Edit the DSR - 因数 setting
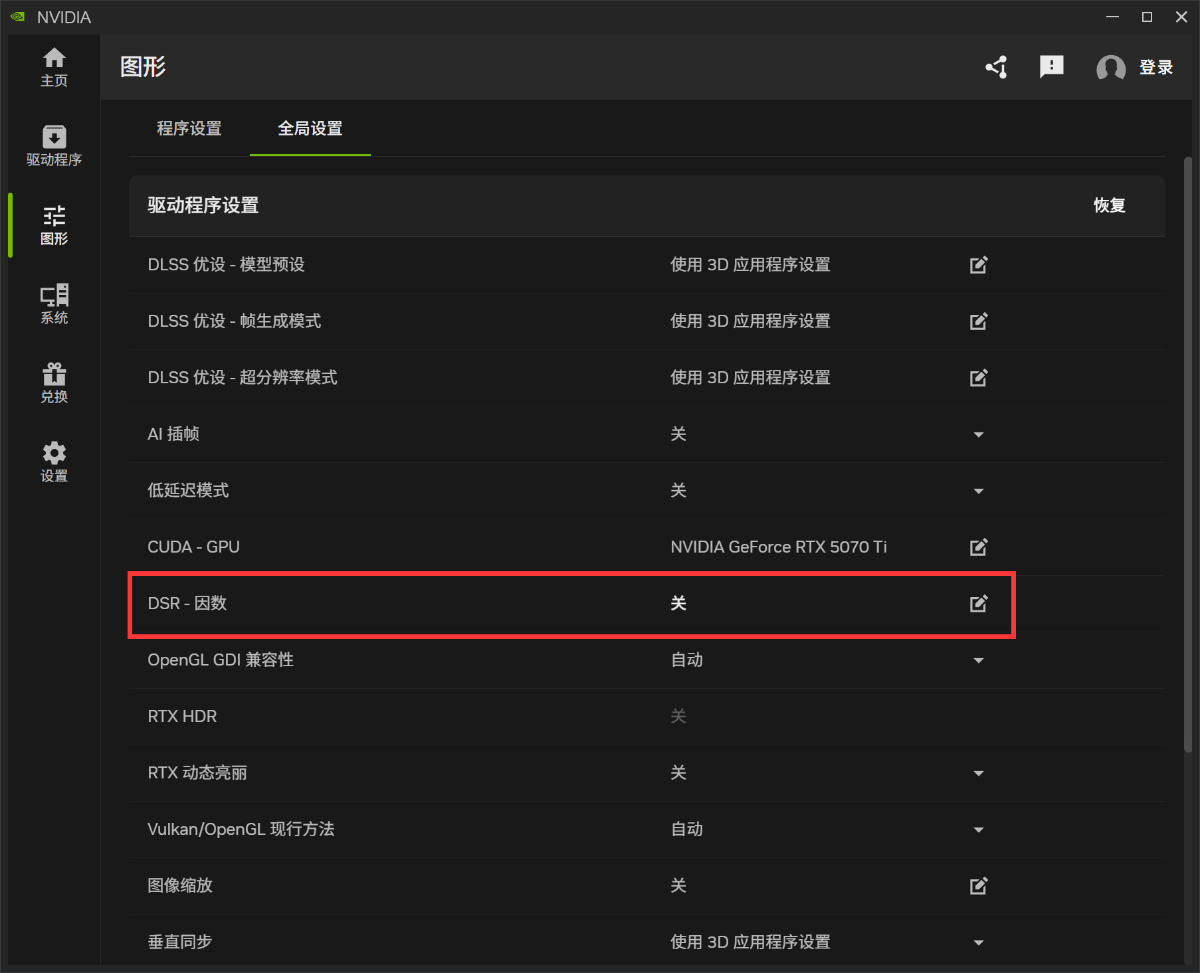This screenshot has width=1200, height=973. (979, 604)
